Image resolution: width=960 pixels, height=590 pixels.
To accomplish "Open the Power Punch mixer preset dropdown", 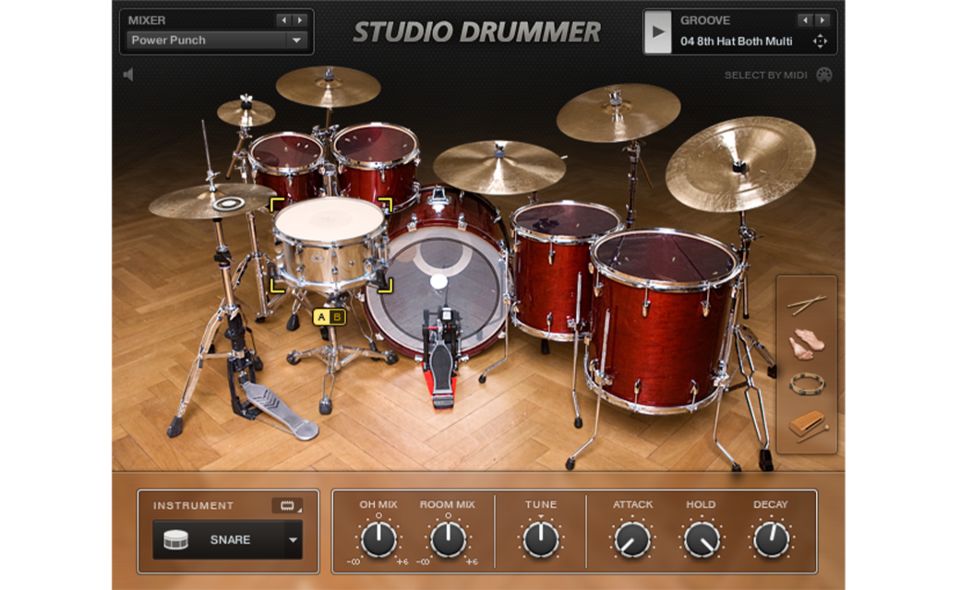I will pos(296,41).
